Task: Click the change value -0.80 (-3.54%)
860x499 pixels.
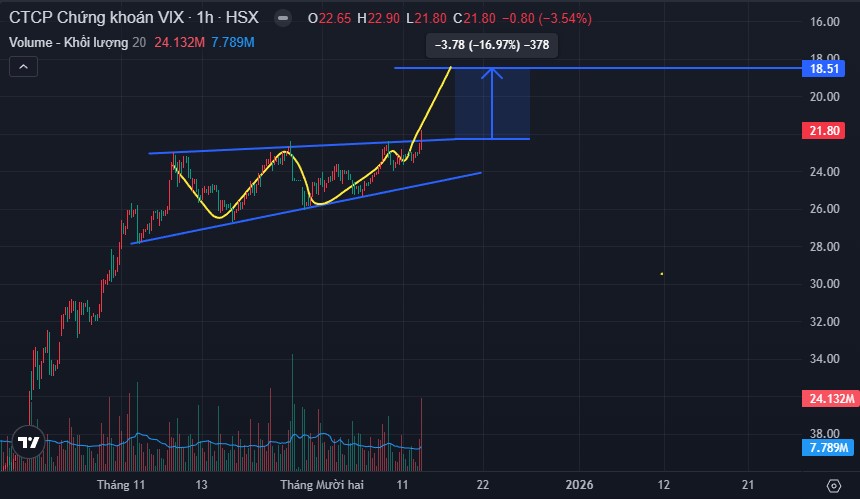Action: pyautogui.click(x=547, y=18)
